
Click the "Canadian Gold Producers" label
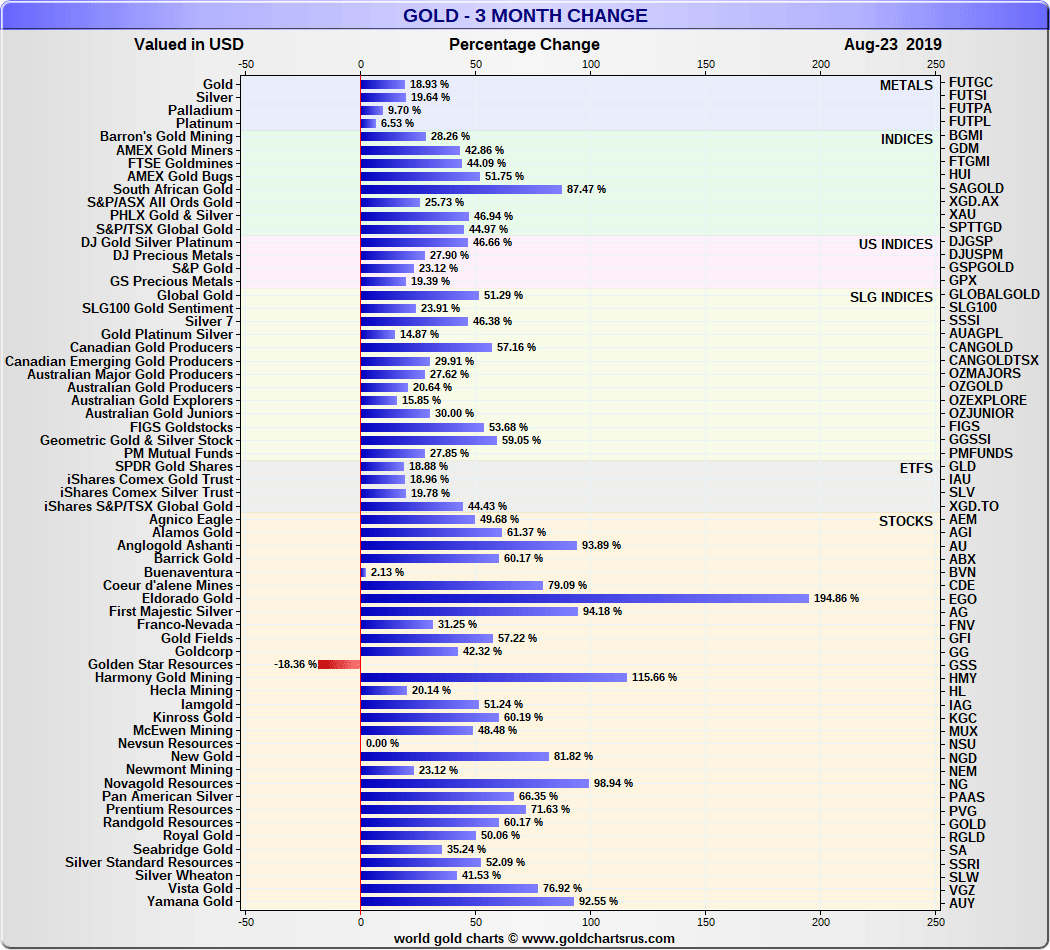click(151, 347)
